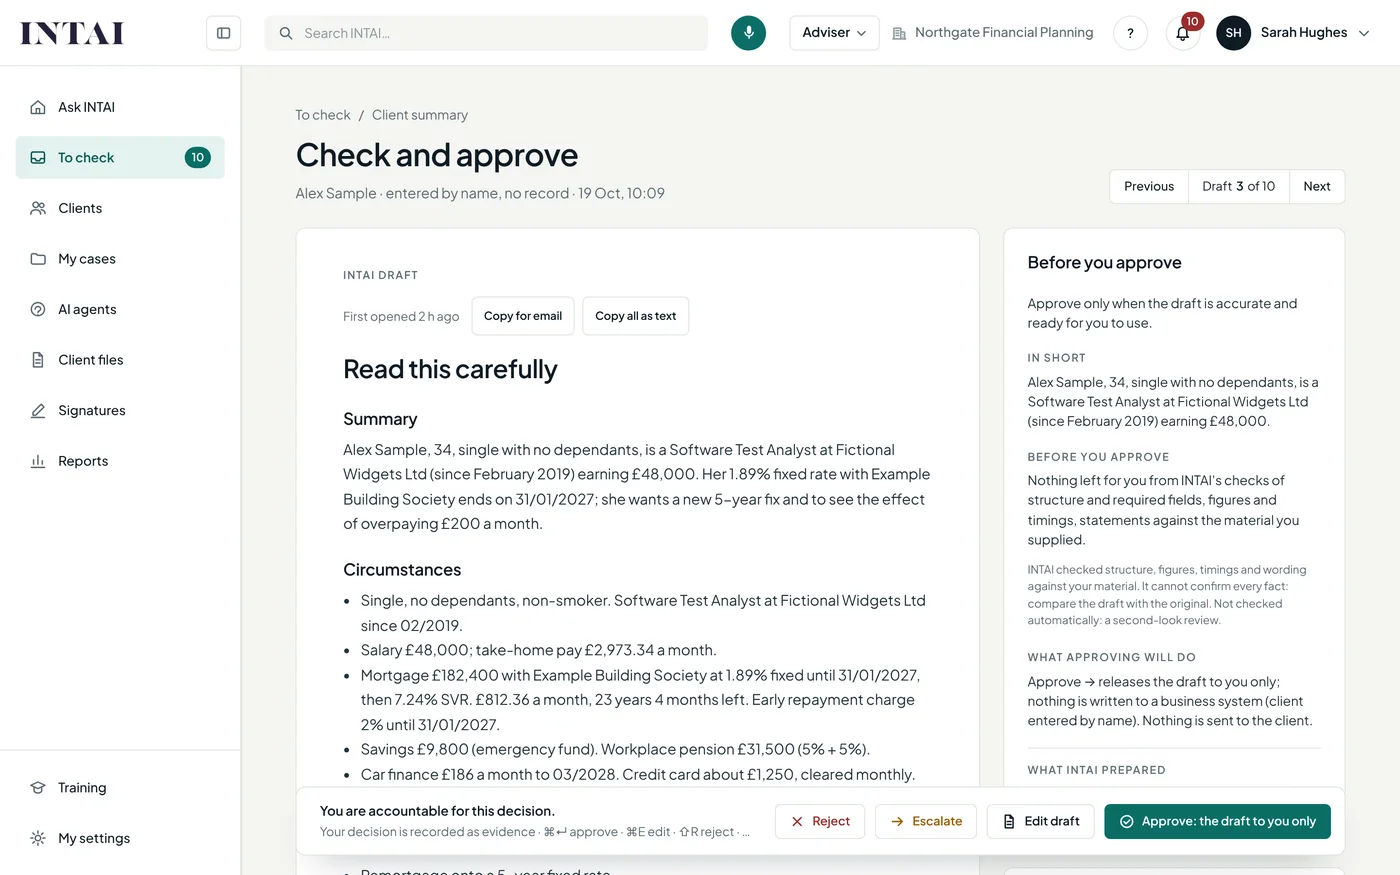Click the Training graduation cap icon
Image resolution: width=1400 pixels, height=875 pixels.
coord(38,788)
